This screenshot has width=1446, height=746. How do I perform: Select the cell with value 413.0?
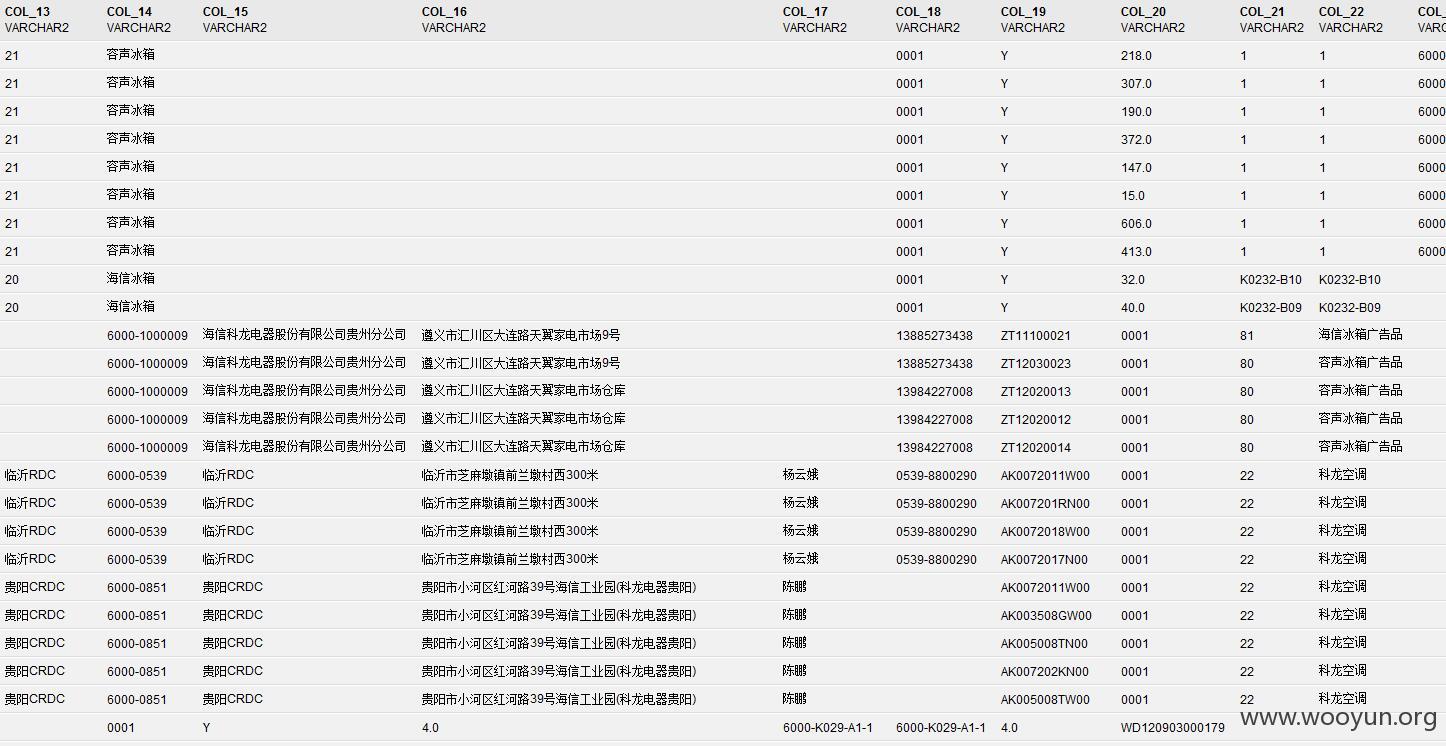click(x=1137, y=252)
